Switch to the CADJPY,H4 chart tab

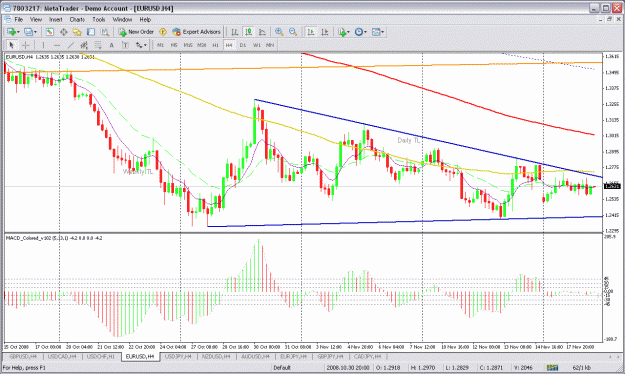coord(368,356)
